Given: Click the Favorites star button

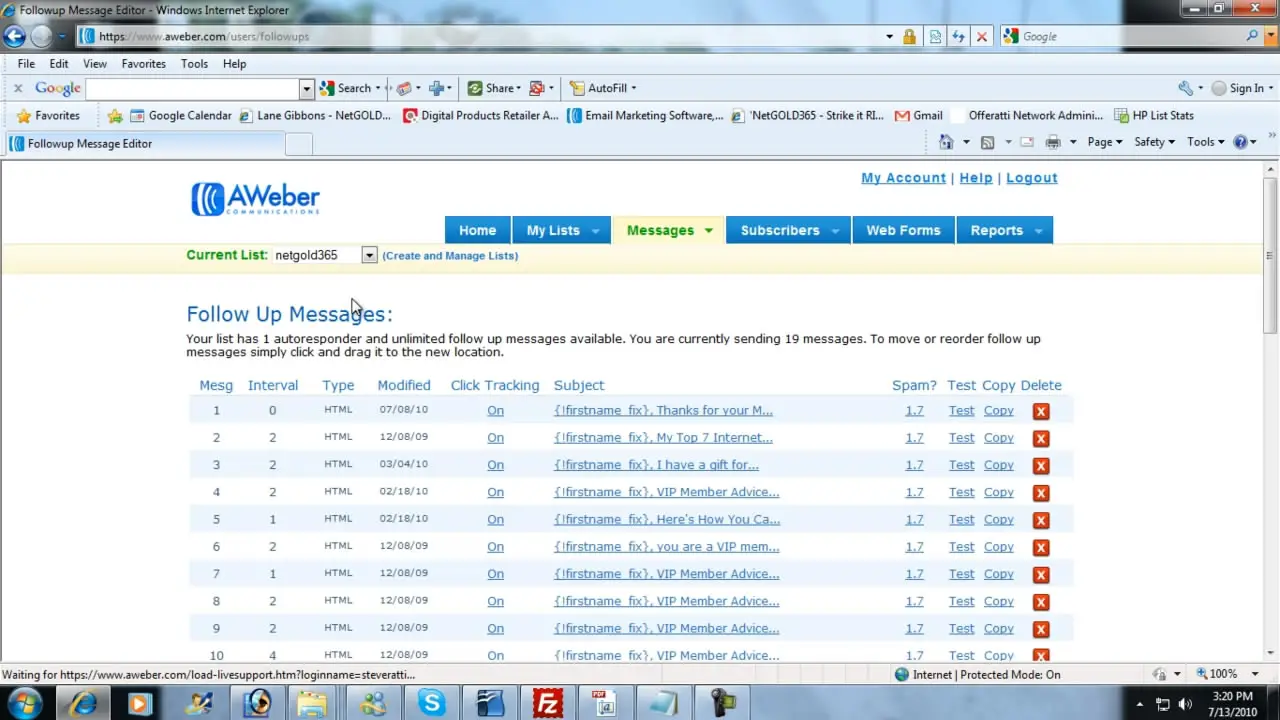Looking at the screenshot, I should point(48,115).
